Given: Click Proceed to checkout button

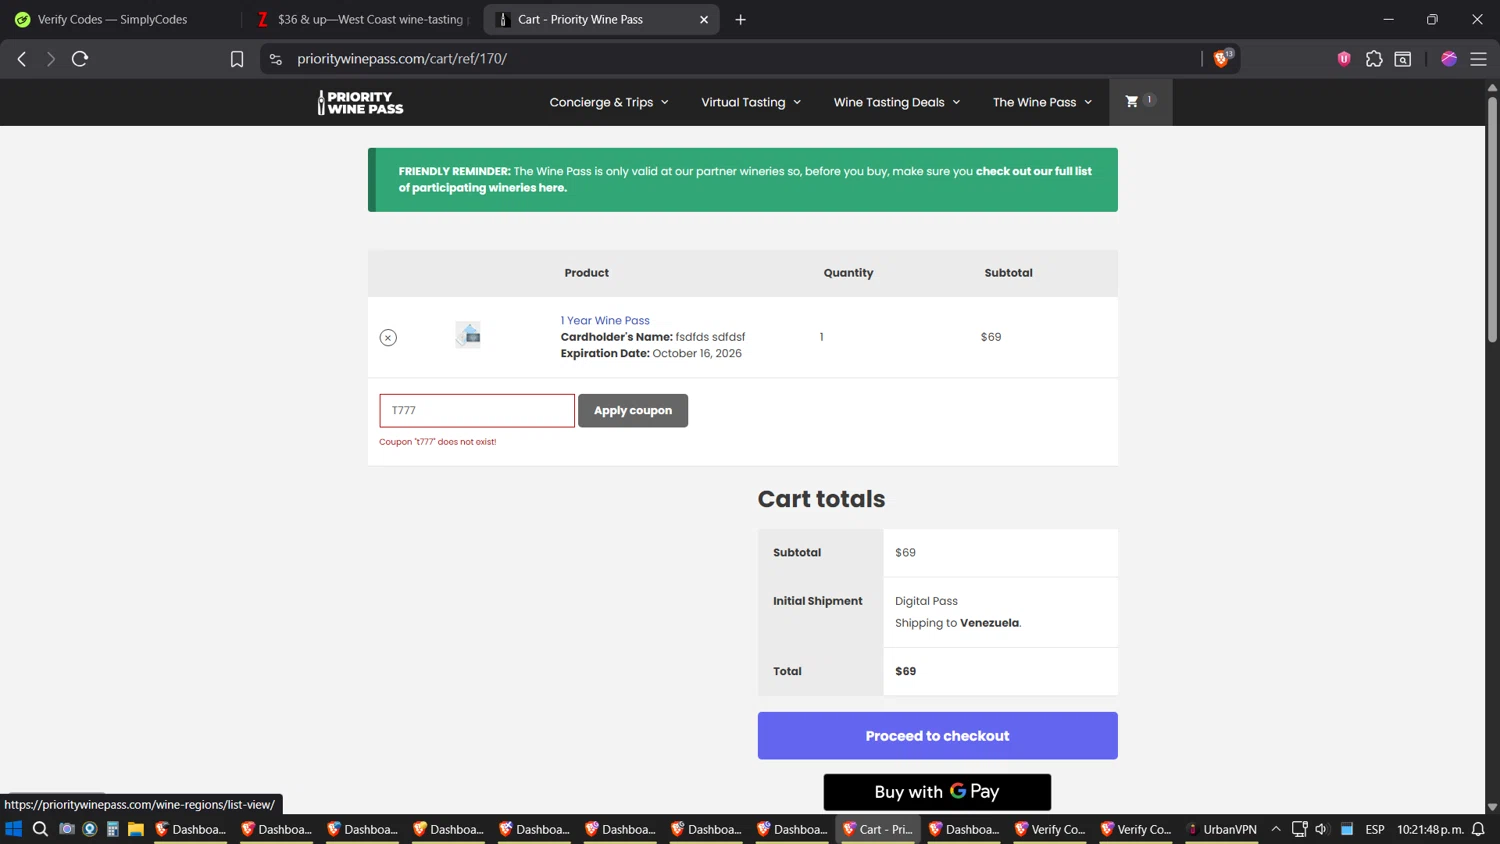Looking at the screenshot, I should [x=937, y=736].
